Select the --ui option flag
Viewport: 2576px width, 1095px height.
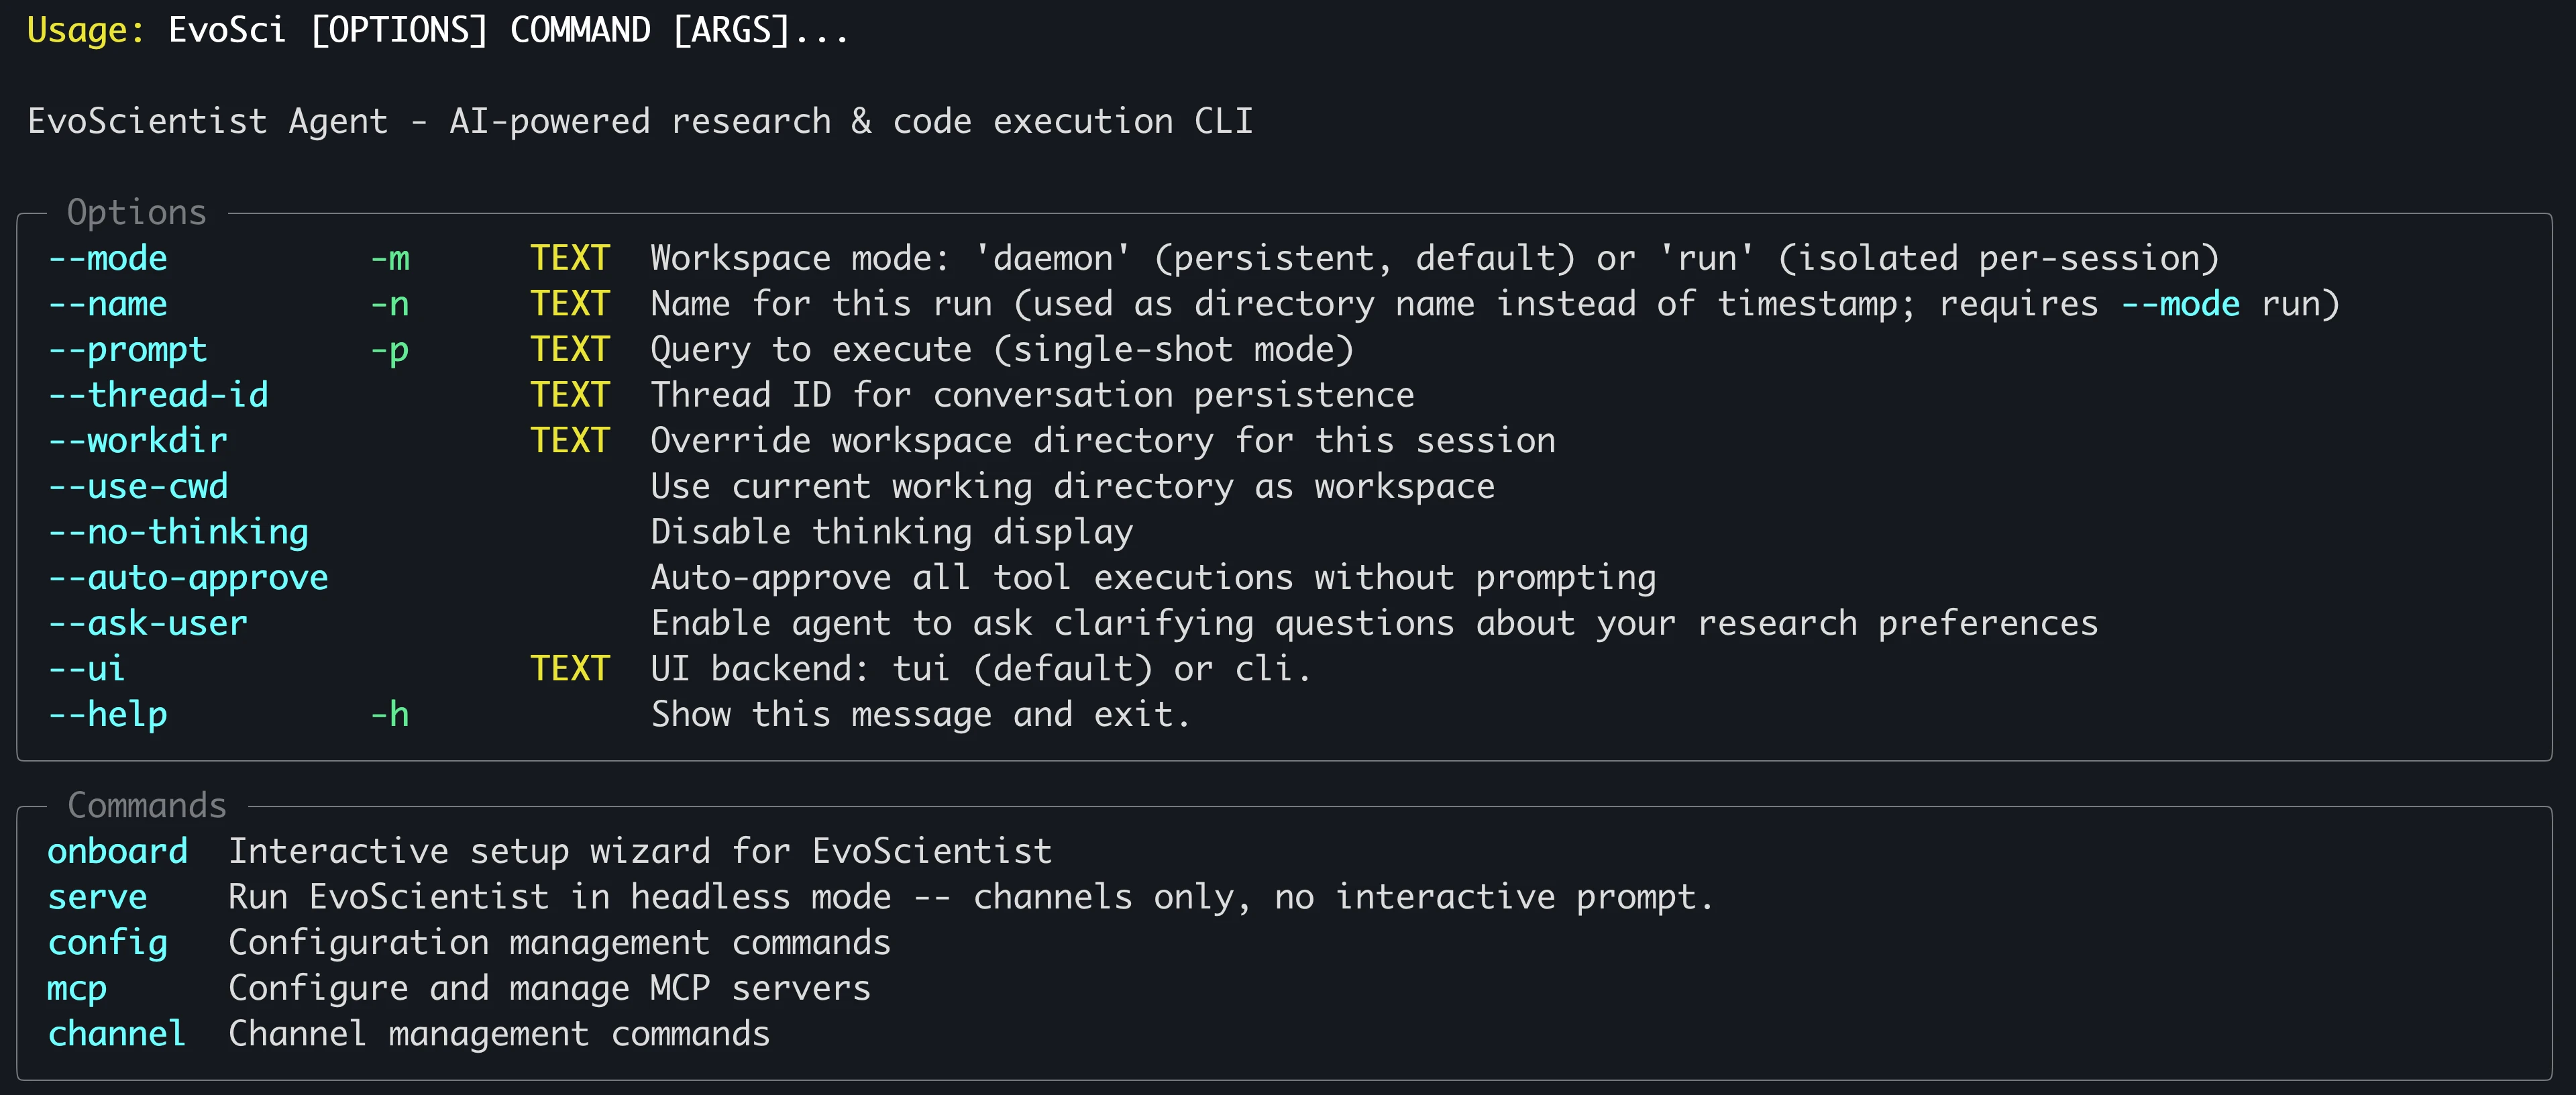coord(87,669)
